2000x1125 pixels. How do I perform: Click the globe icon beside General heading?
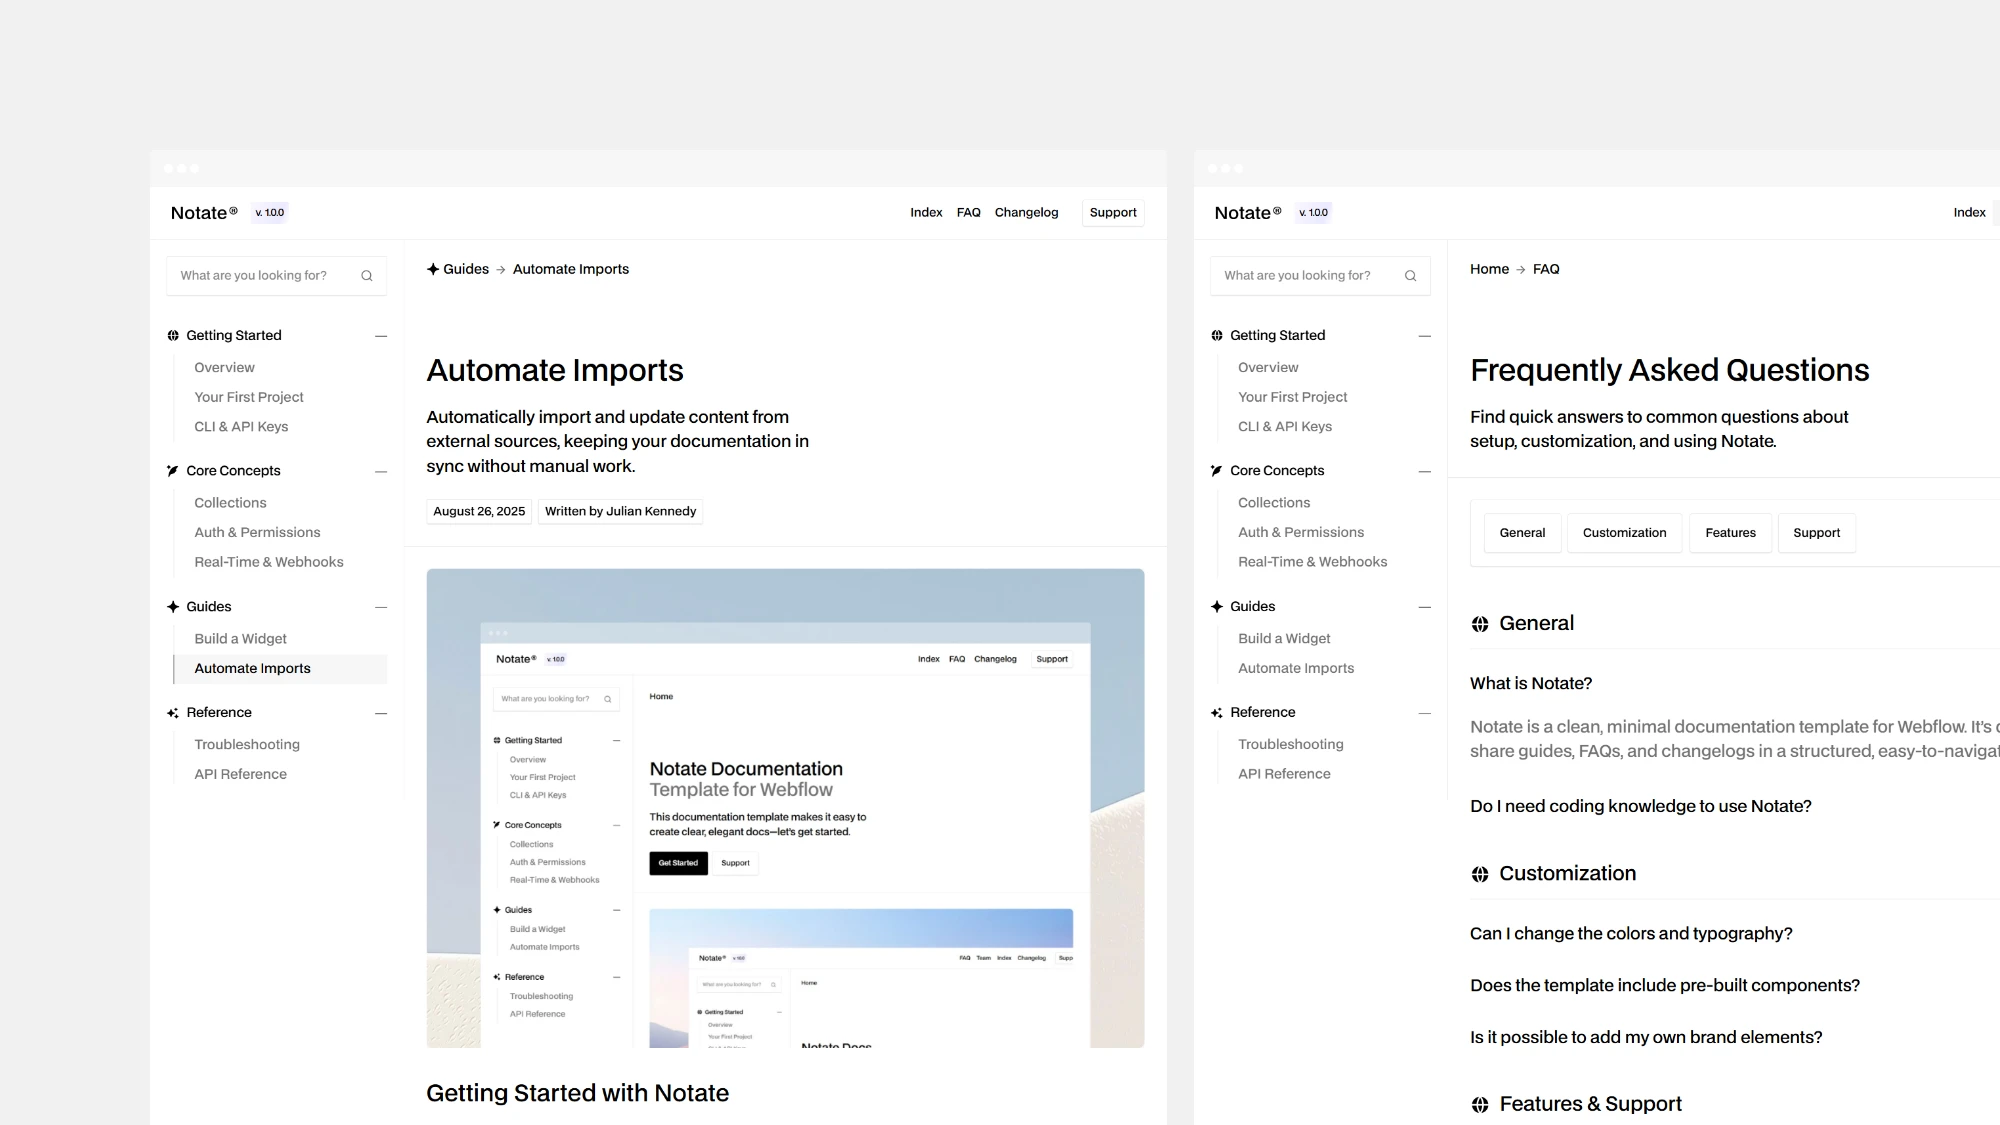point(1480,623)
